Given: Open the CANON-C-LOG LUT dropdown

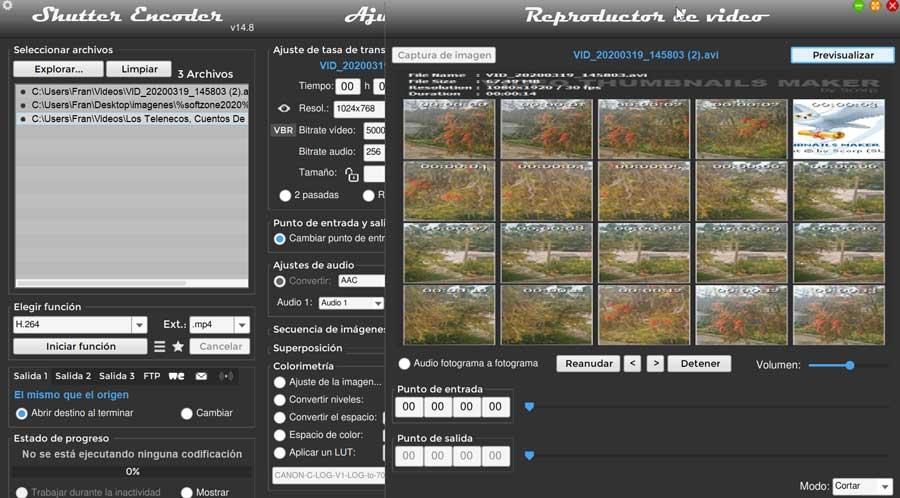Looking at the screenshot, I should pyautogui.click(x=328, y=475).
